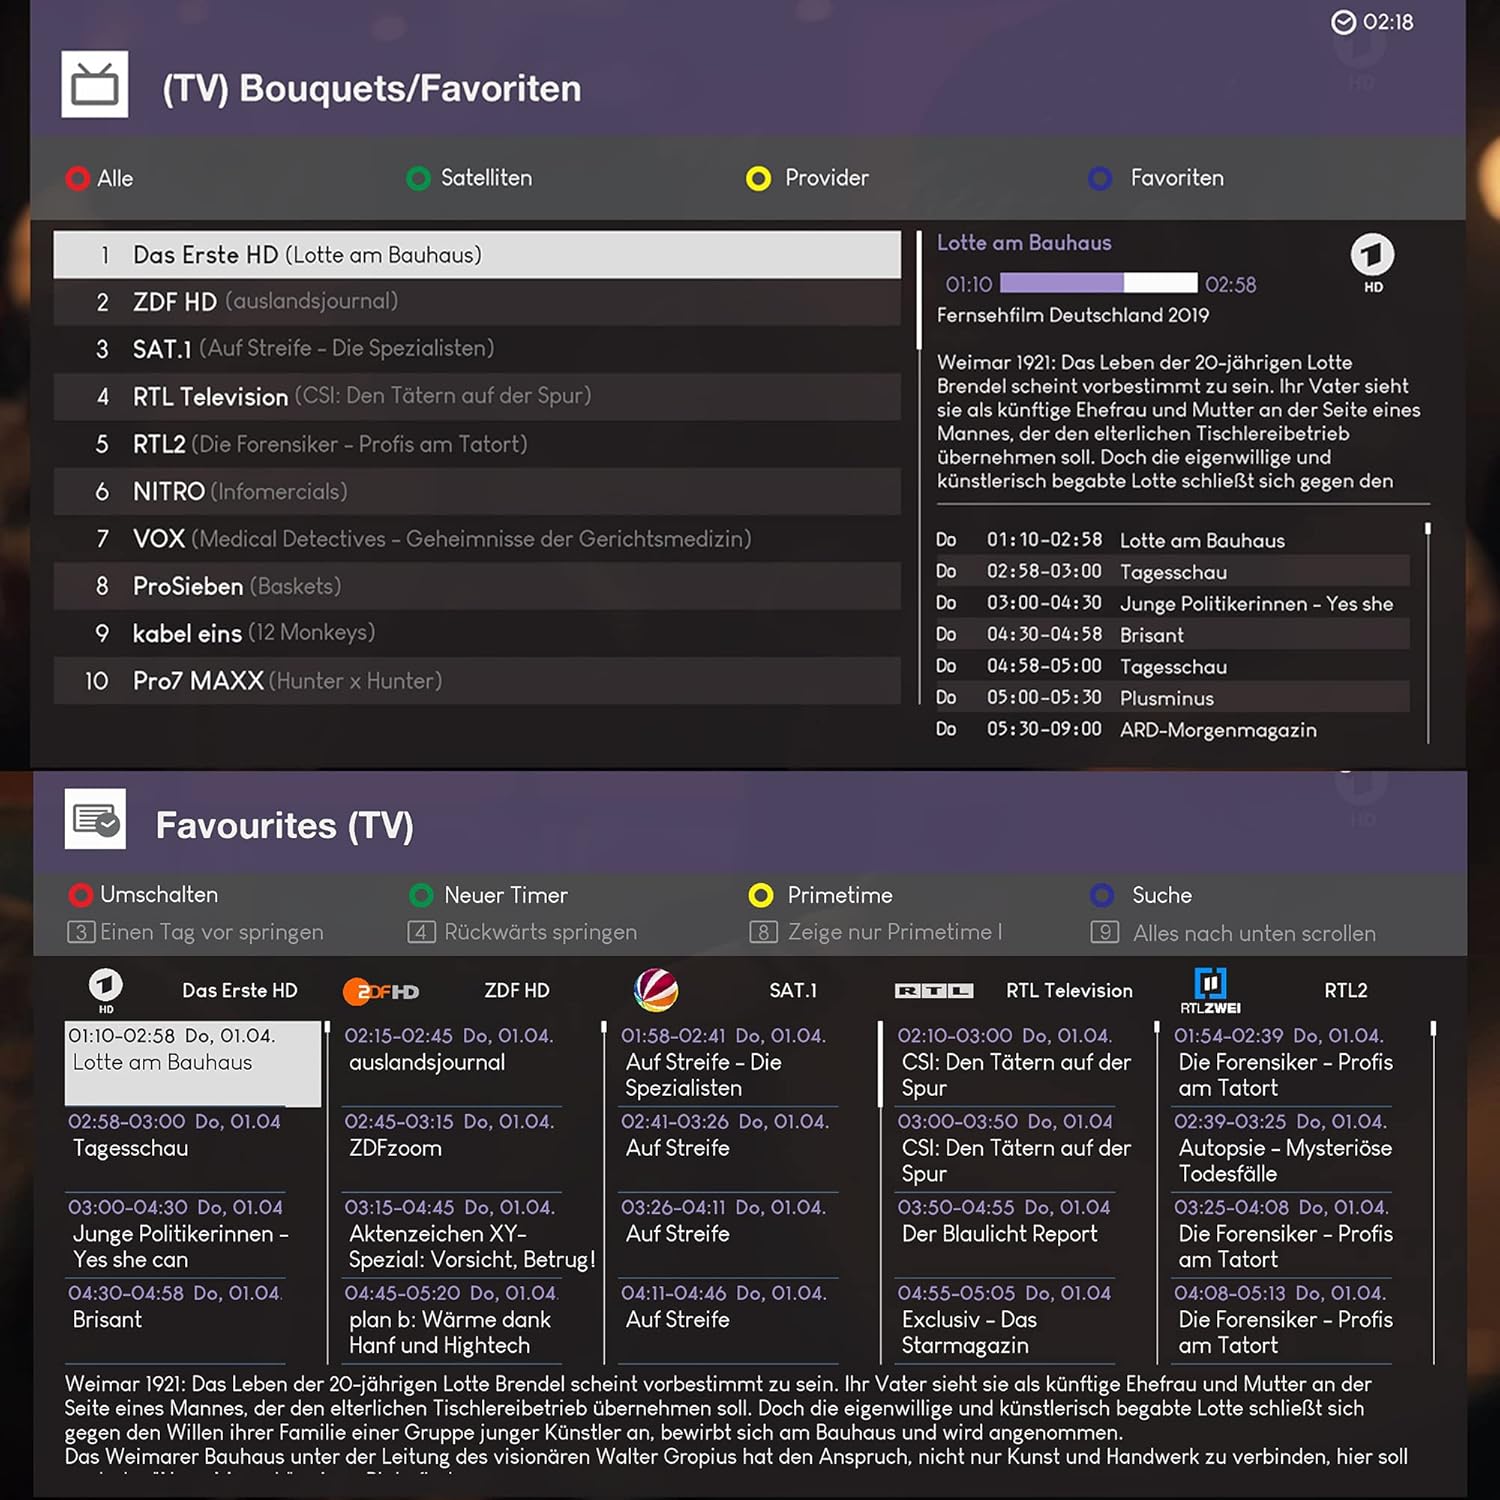Select ZDF HD in the channel list

[x=476, y=302]
